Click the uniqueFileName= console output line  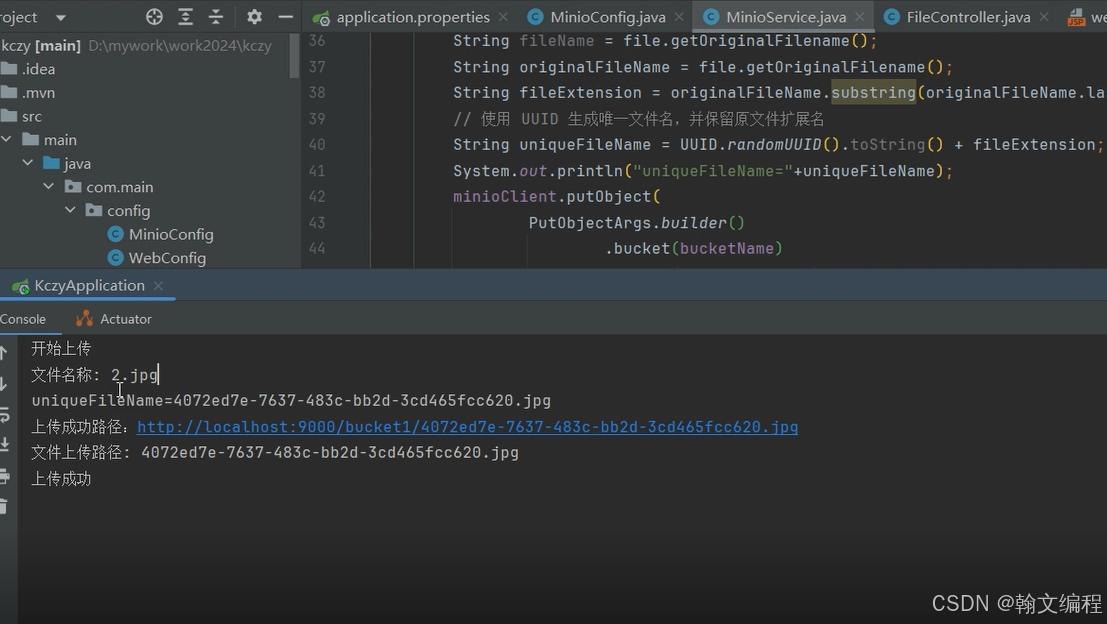pyautogui.click(x=291, y=401)
